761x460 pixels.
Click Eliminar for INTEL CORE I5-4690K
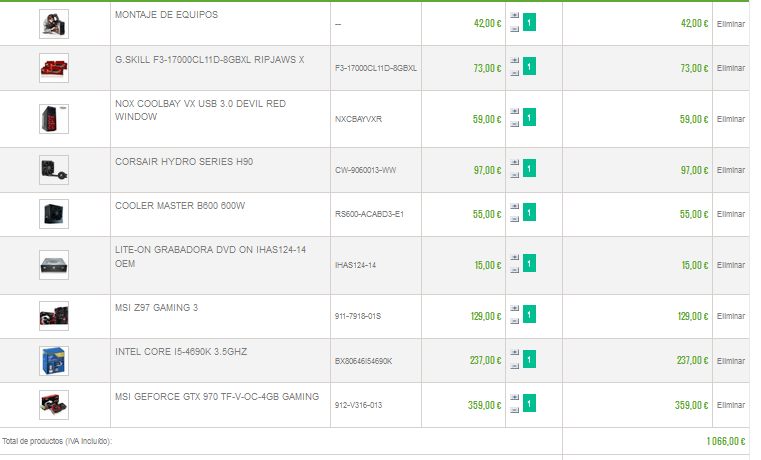point(730,361)
